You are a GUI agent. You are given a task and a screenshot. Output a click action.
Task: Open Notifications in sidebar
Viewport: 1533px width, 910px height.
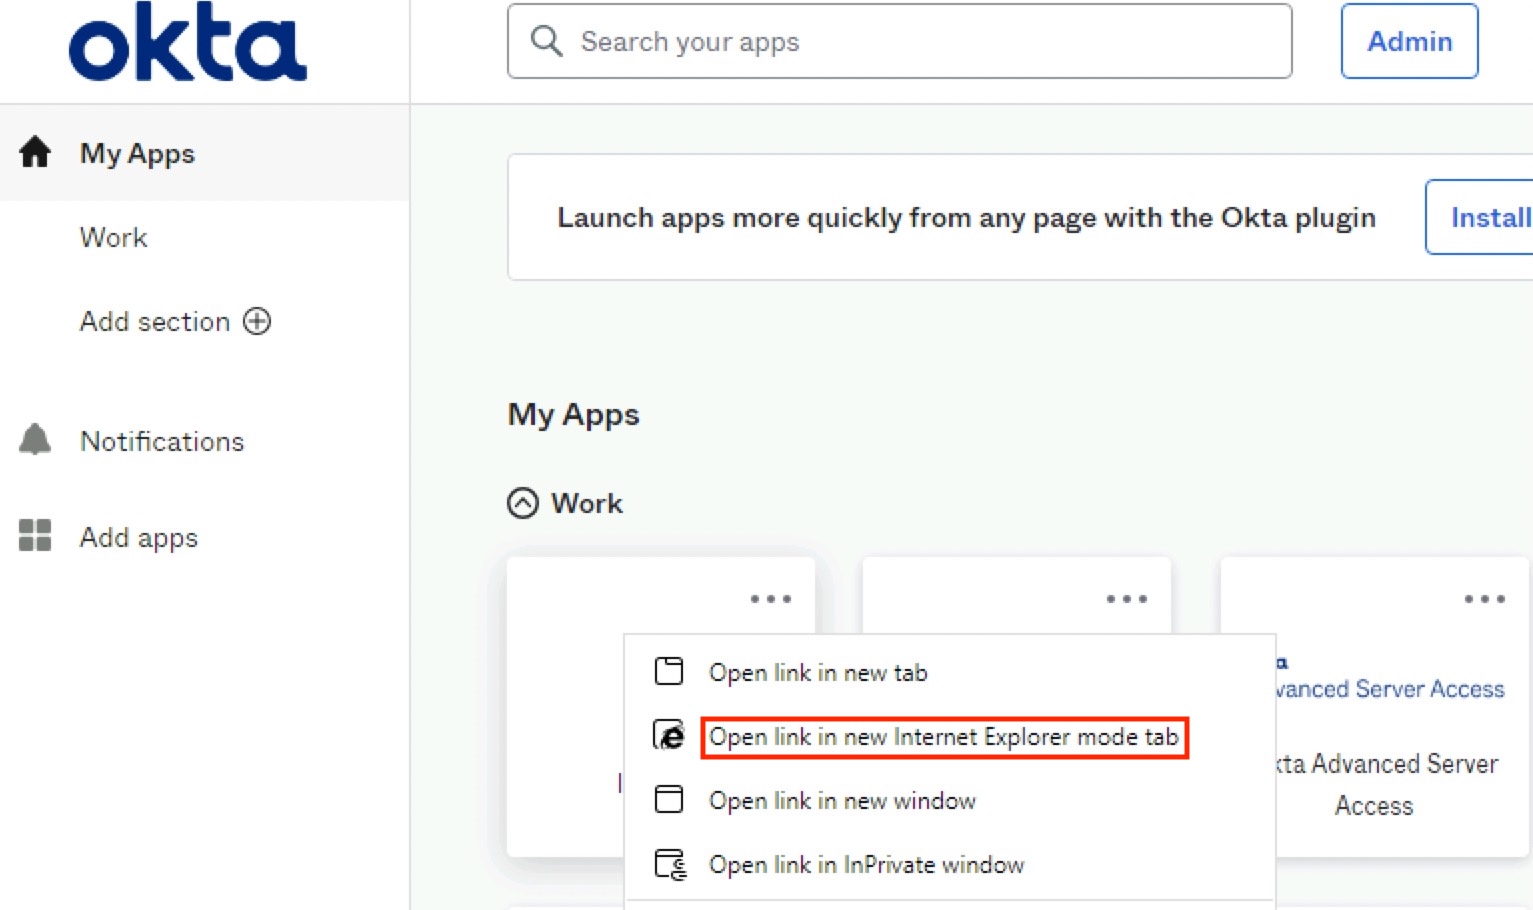[x=162, y=441]
